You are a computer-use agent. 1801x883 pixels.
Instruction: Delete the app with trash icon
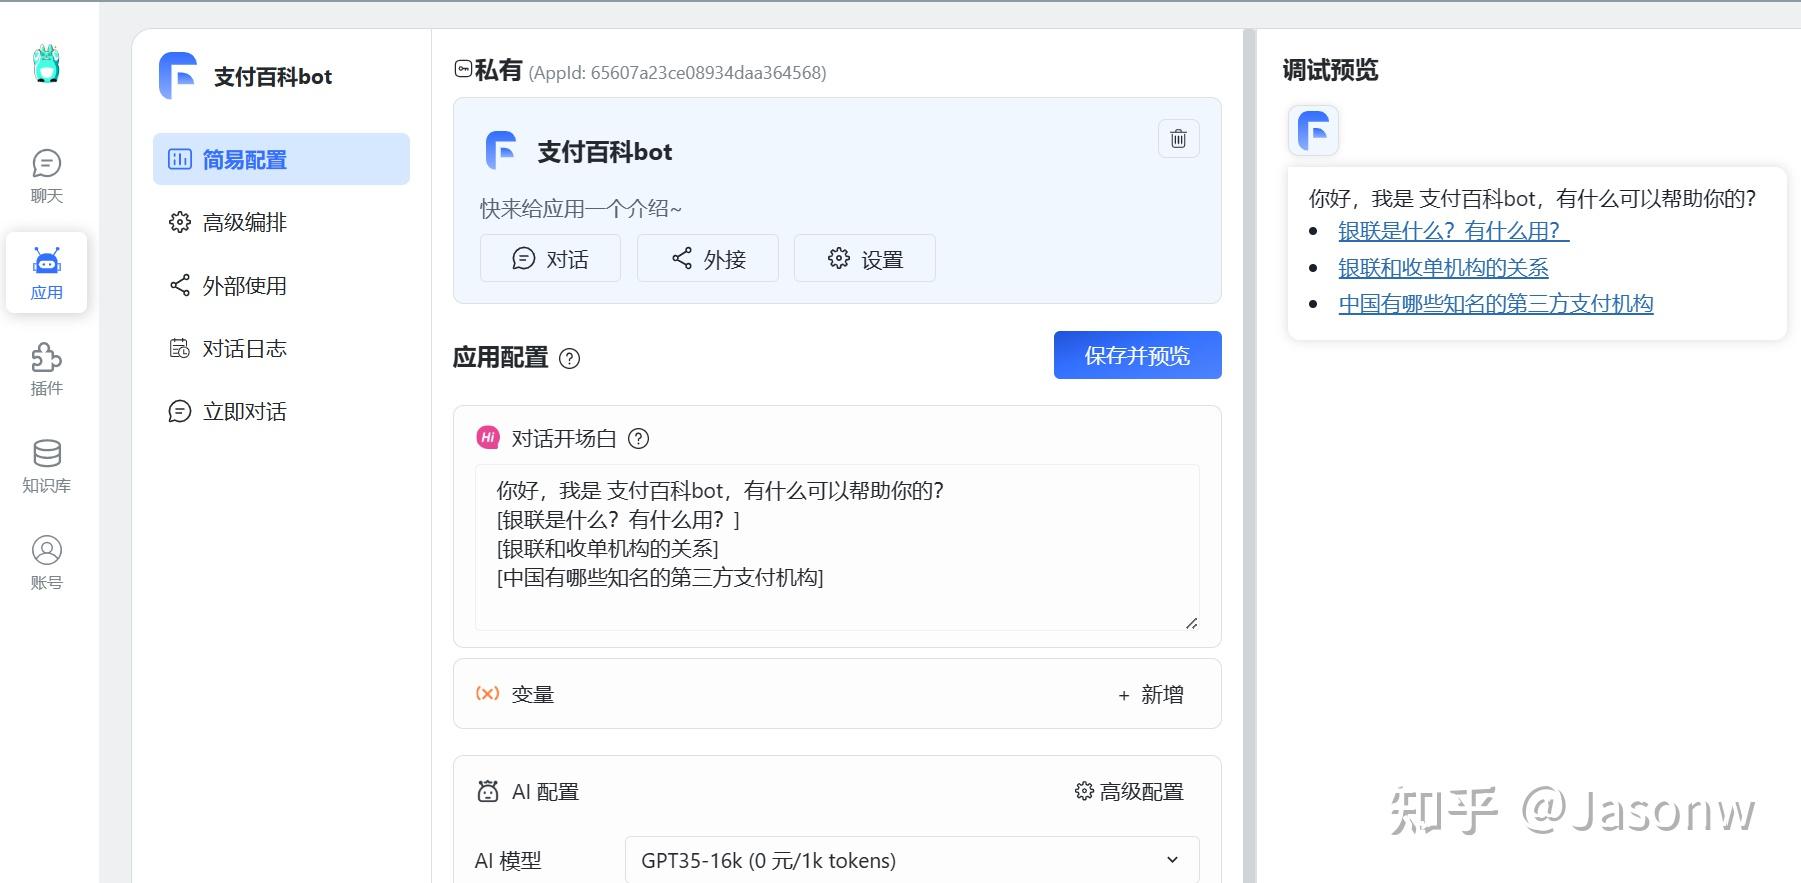tap(1178, 139)
